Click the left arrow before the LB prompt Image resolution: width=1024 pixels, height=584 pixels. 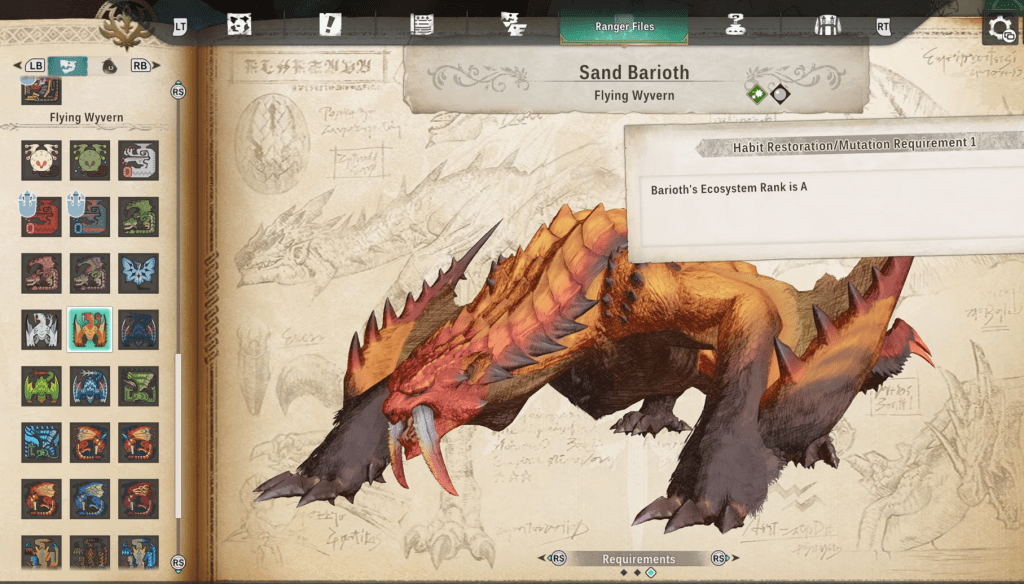15,63
